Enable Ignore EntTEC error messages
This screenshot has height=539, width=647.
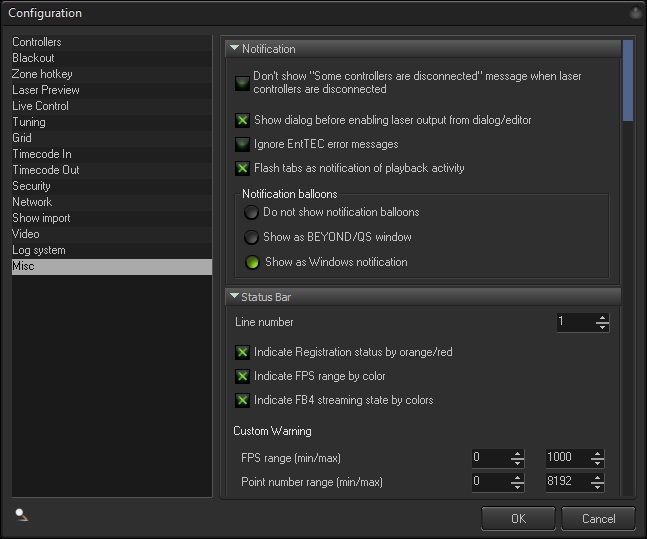tap(242, 144)
